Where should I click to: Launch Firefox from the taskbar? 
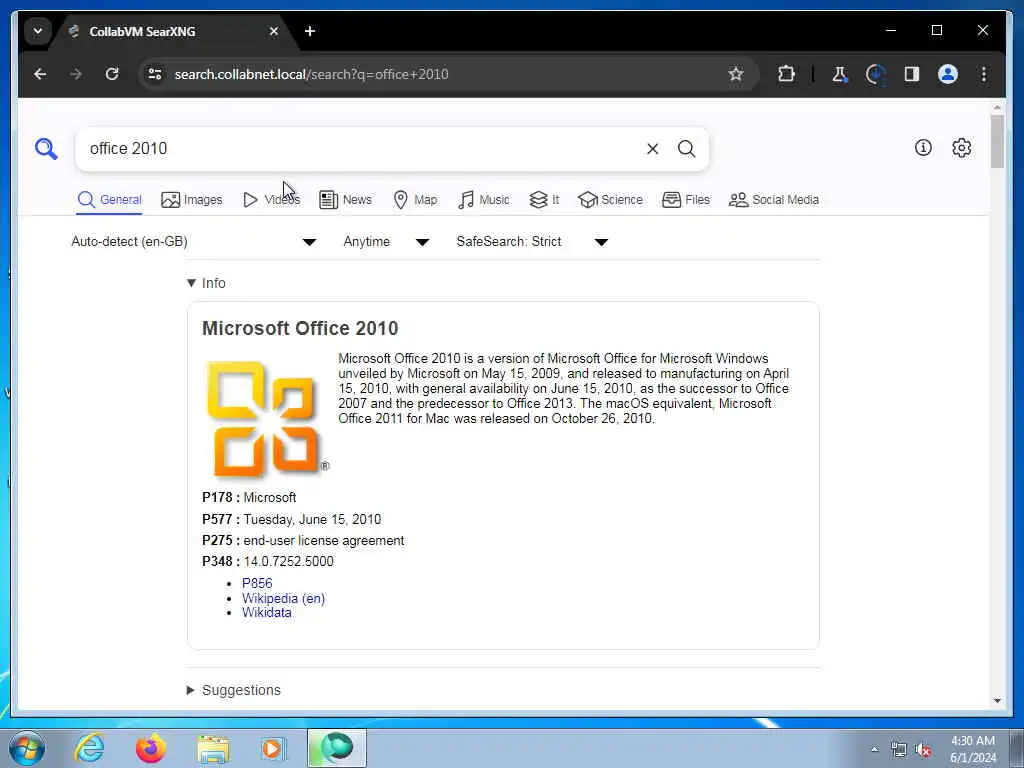click(150, 748)
